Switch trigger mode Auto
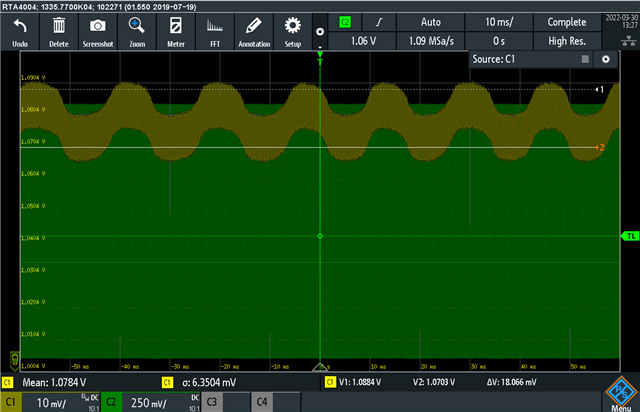Image resolution: width=640 pixels, height=412 pixels. (431, 22)
